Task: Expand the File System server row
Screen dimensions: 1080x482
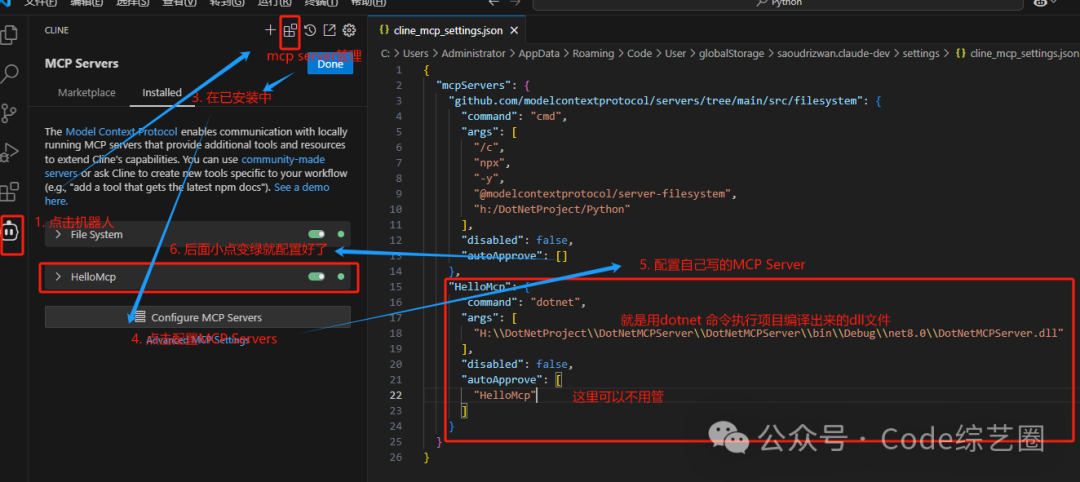Action: 198,234
